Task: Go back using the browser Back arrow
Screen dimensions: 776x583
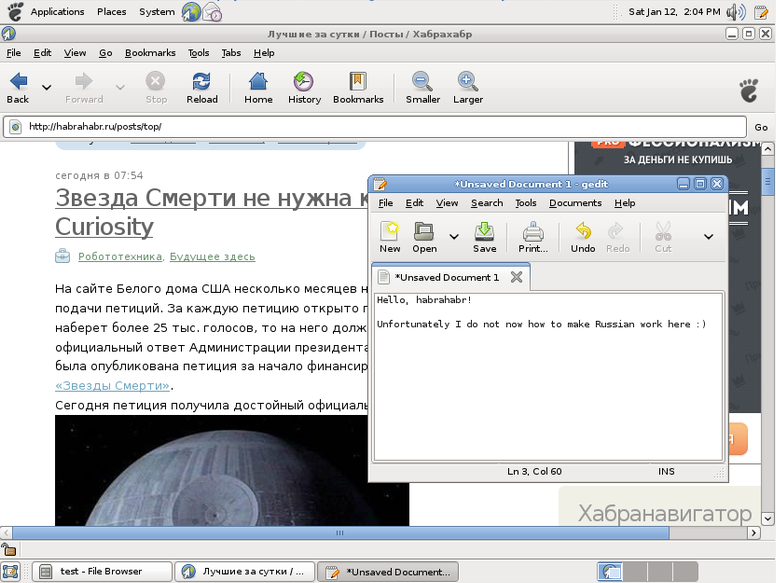Action: tap(18, 88)
